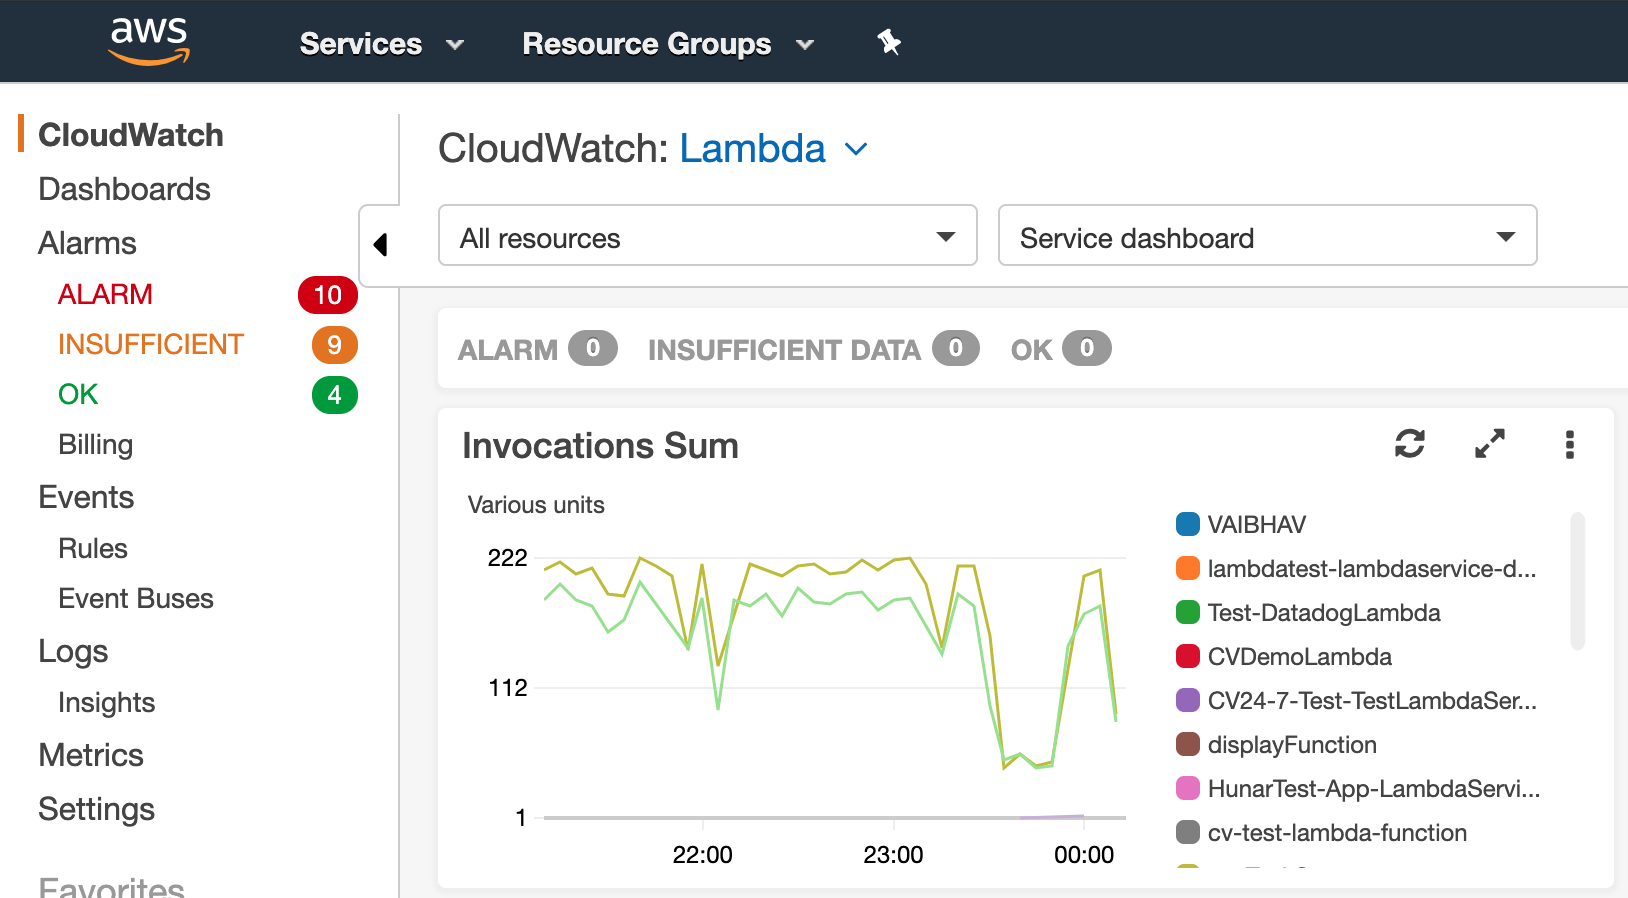Viewport: 1628px width, 898px height.
Task: Click the gray cv-test-lambda-function legend swatch
Action: [x=1188, y=832]
